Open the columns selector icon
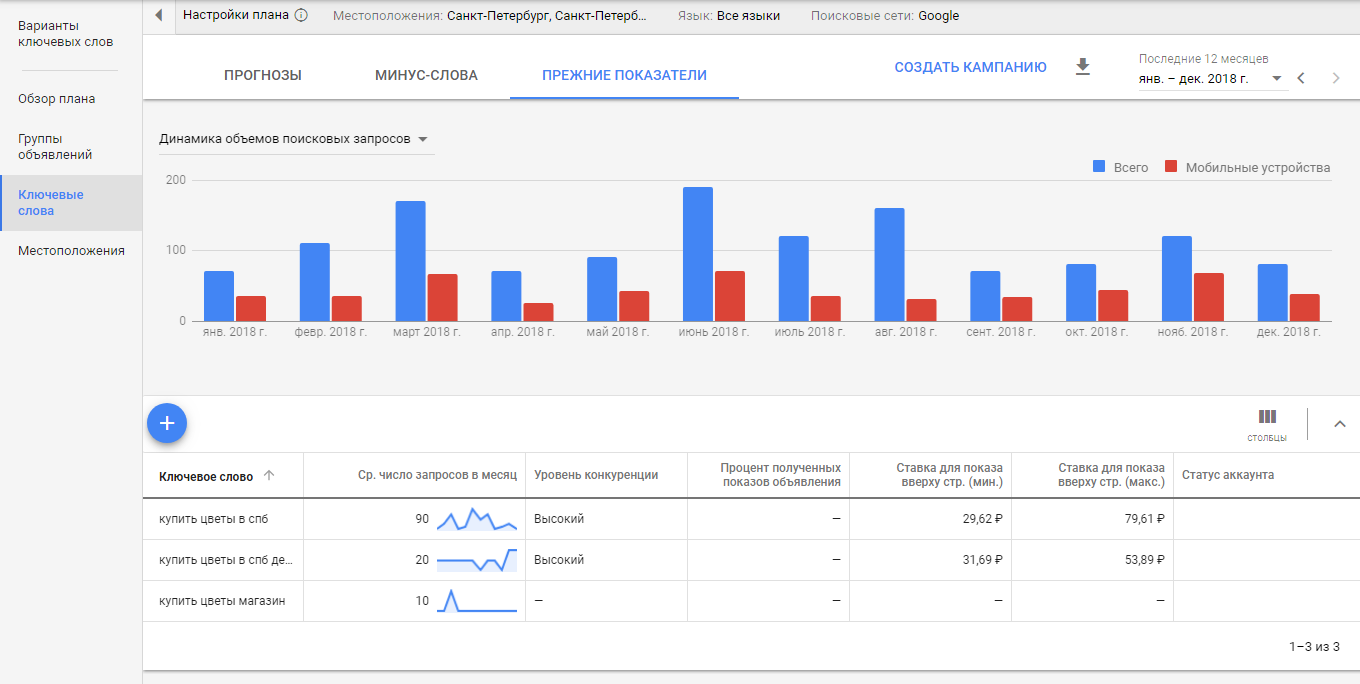 tap(1267, 417)
